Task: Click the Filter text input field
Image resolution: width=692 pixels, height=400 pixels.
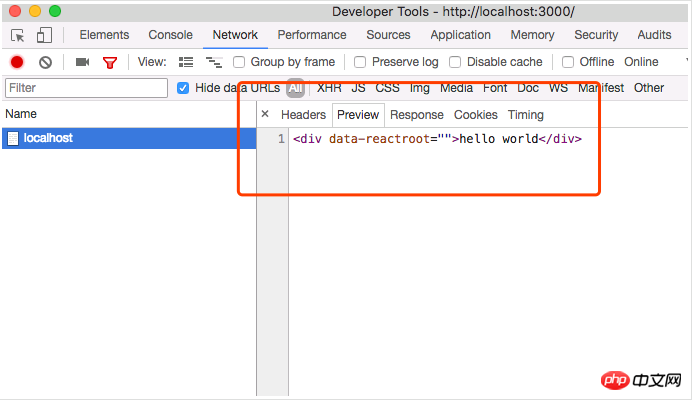Action: tap(86, 88)
